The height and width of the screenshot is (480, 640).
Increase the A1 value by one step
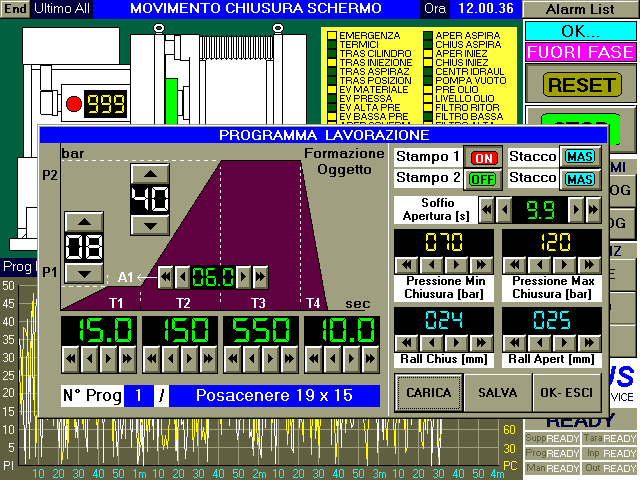pyautogui.click(x=243, y=276)
